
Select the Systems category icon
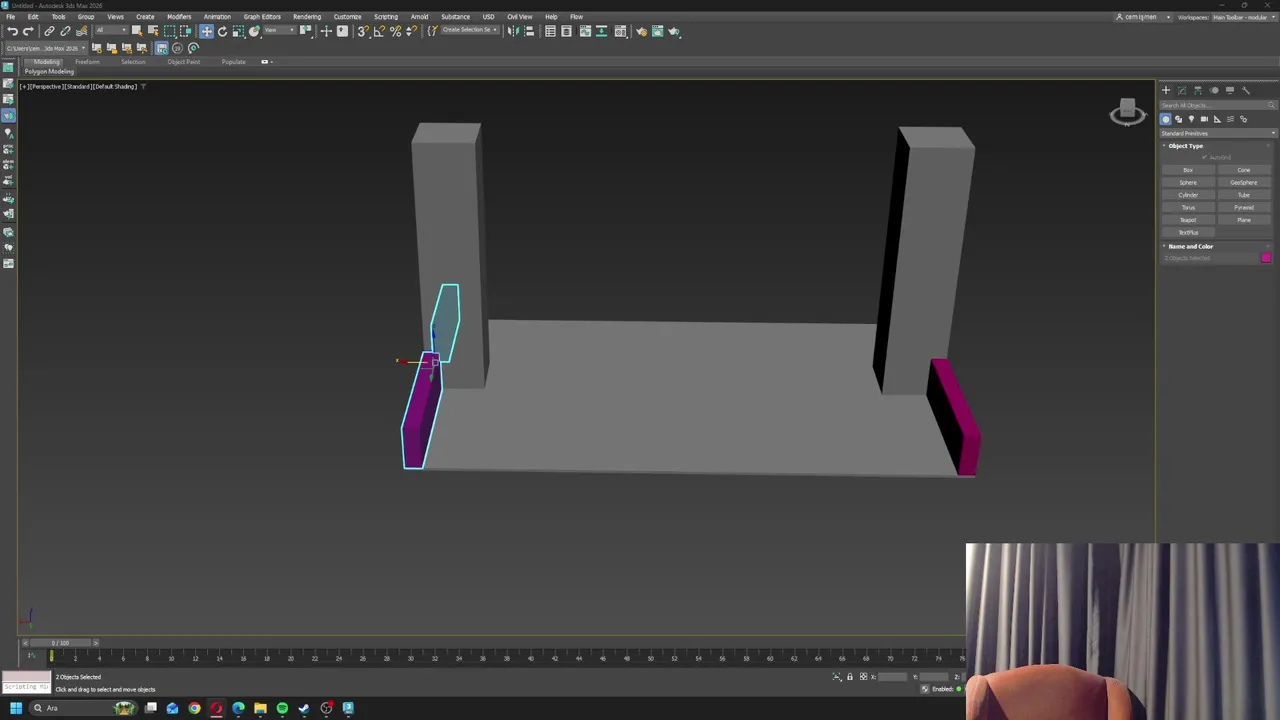(1244, 119)
